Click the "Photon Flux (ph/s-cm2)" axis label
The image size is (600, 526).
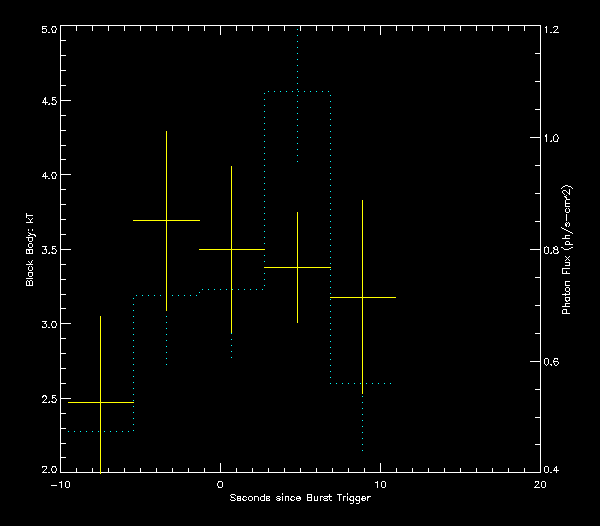567,249
